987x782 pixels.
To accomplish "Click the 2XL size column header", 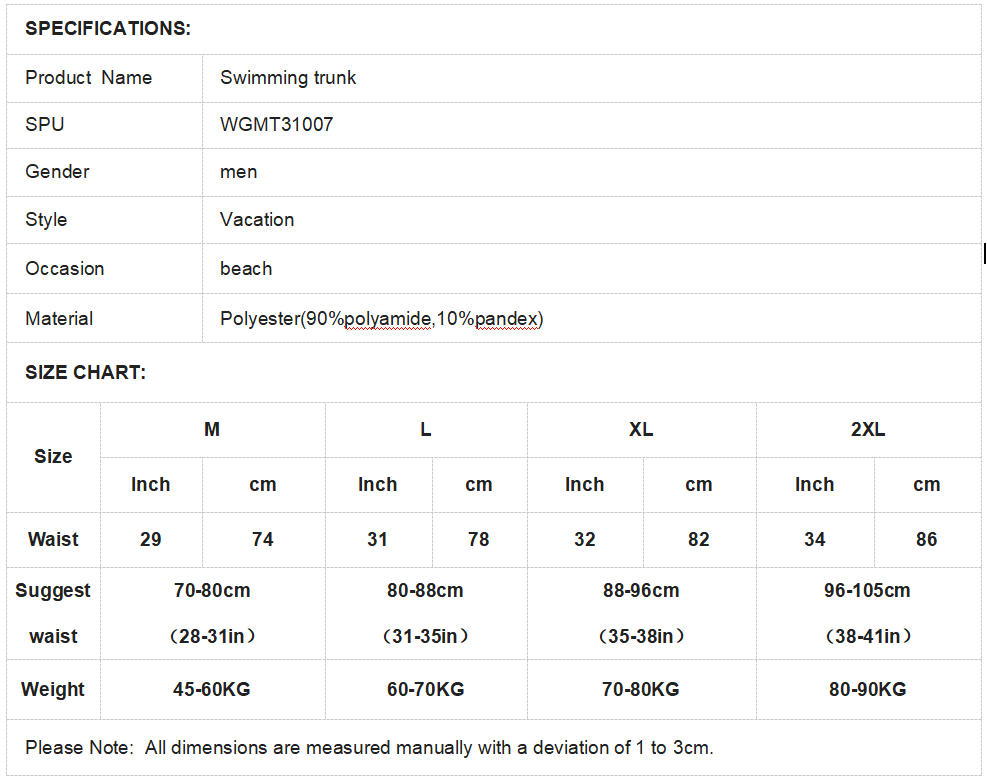I will 868,429.
